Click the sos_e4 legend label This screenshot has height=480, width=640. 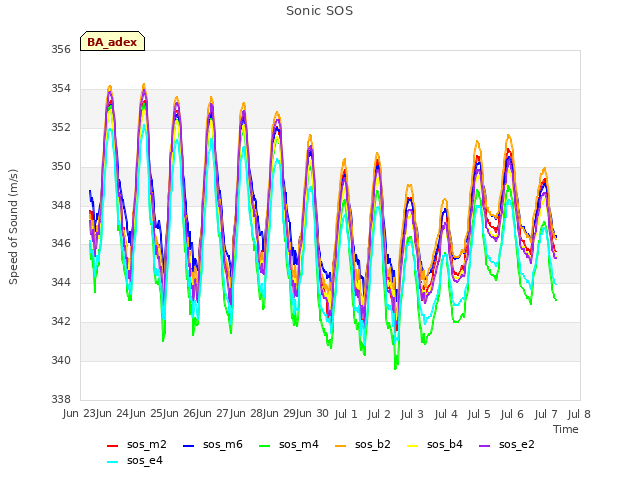point(144,460)
